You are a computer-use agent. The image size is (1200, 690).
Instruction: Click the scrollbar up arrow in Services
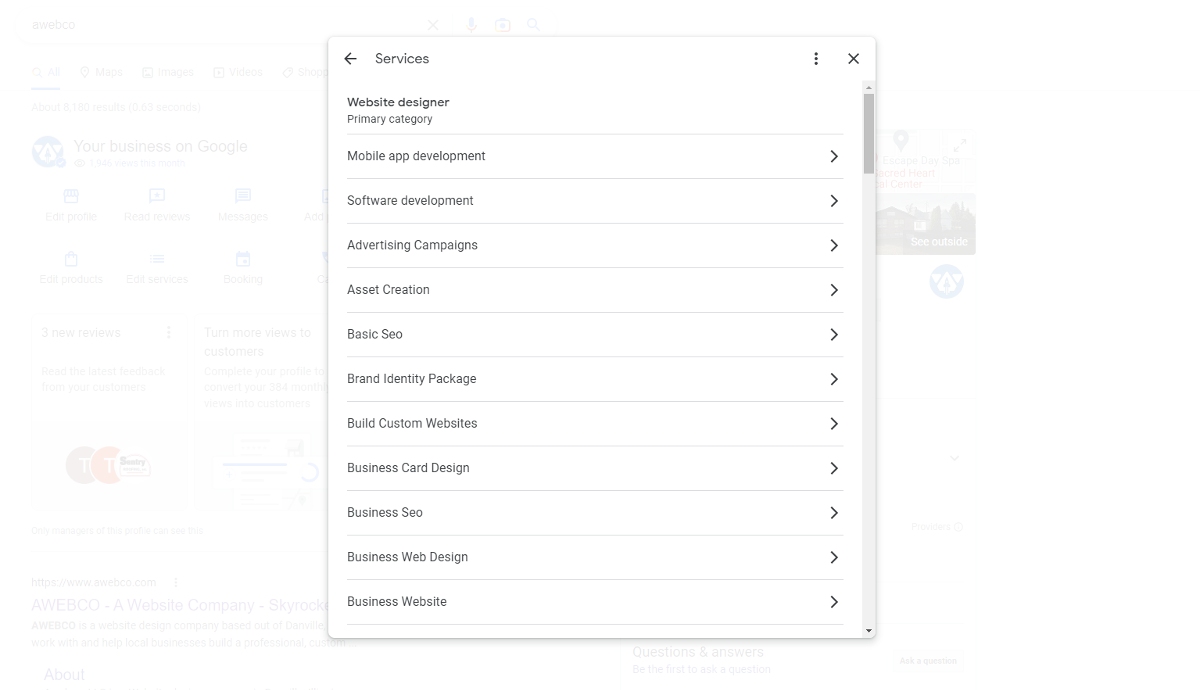point(869,88)
